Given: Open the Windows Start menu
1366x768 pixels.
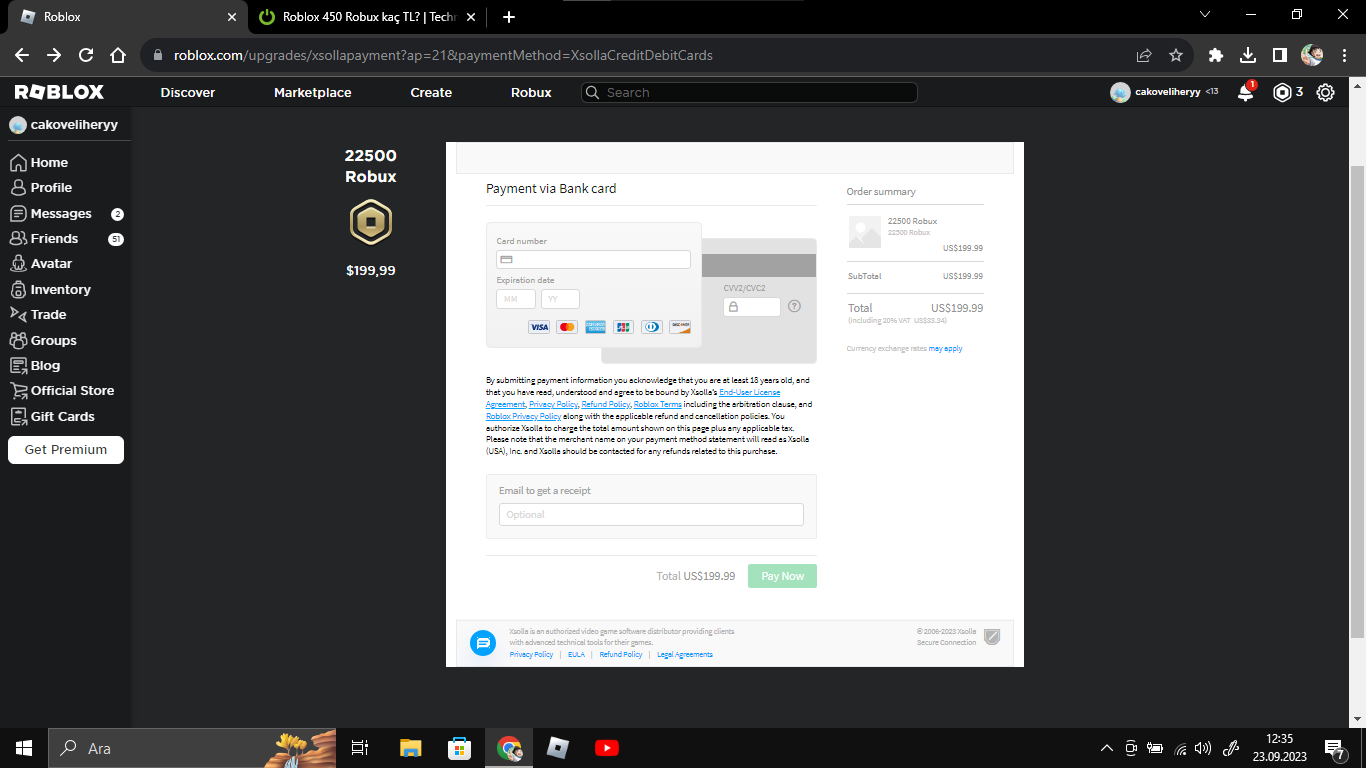Looking at the screenshot, I should (23, 748).
